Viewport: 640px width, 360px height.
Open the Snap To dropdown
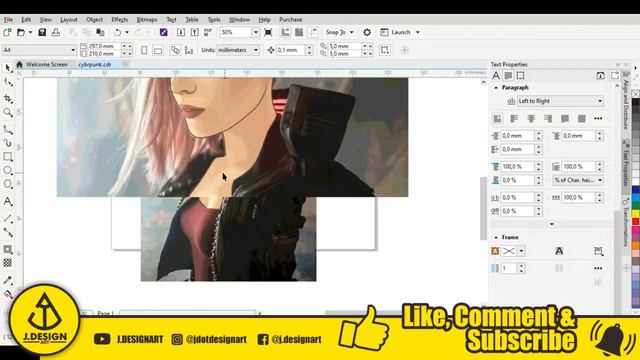351,32
